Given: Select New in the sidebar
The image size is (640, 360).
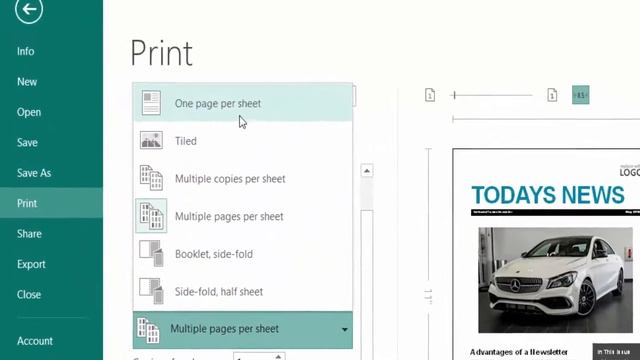Looking at the screenshot, I should click(27, 82).
